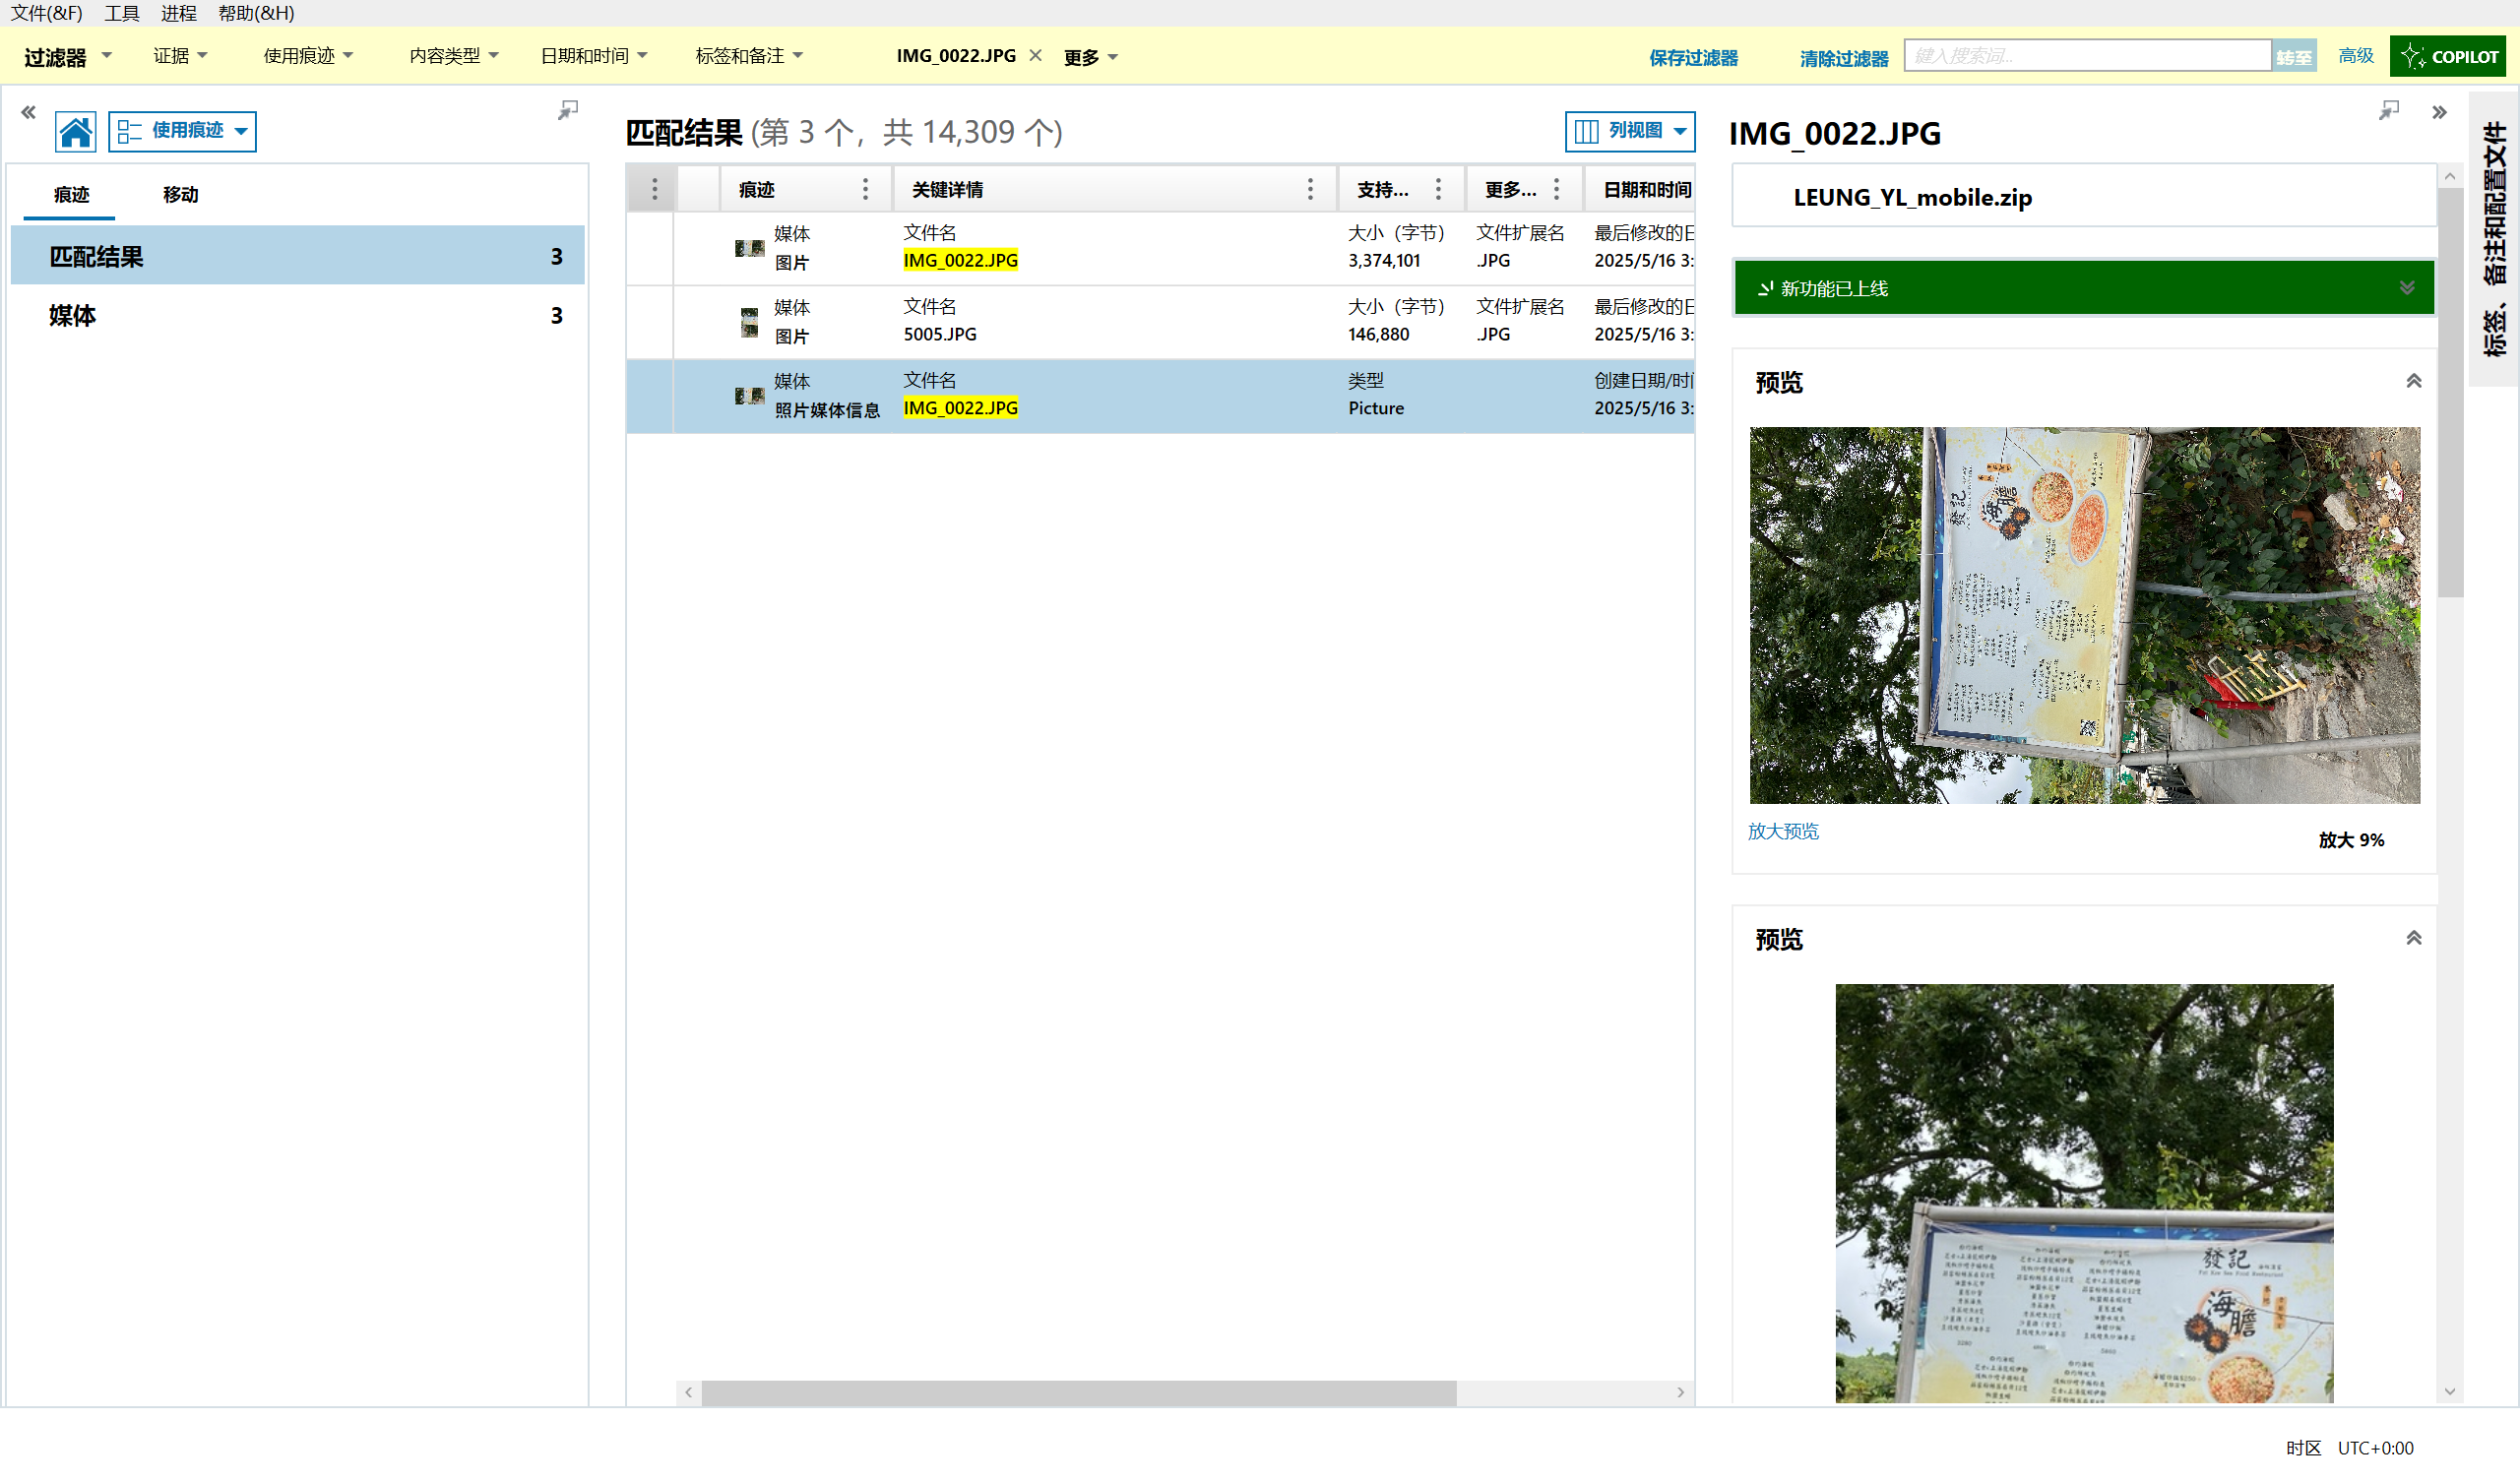
Task: Switch to the 移动 tab
Action: 180,195
